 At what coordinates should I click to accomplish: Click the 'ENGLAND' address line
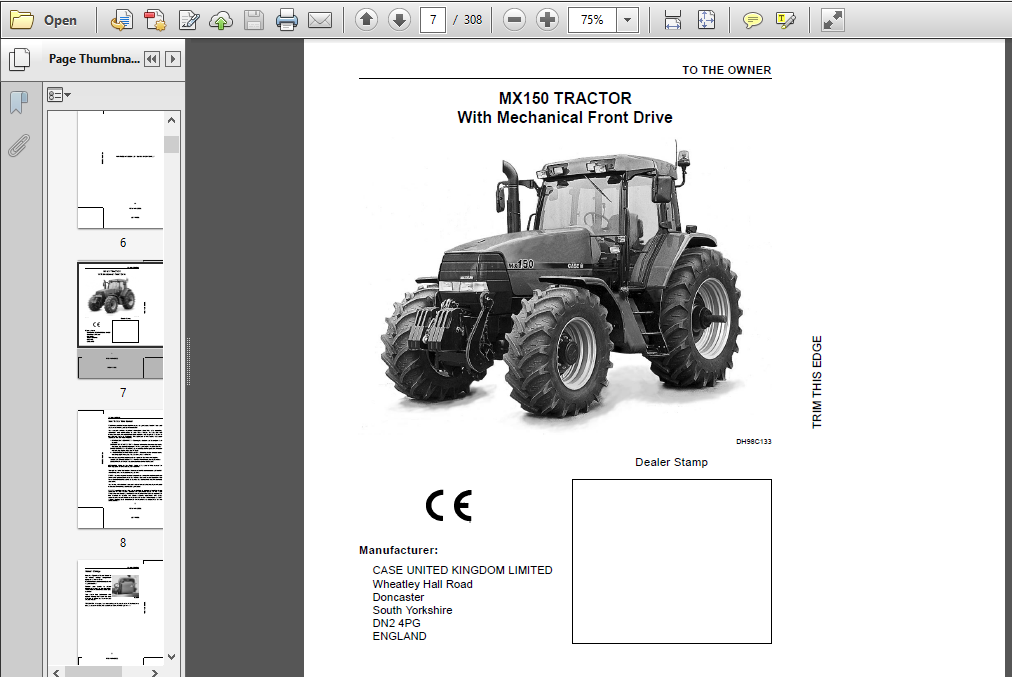point(400,636)
